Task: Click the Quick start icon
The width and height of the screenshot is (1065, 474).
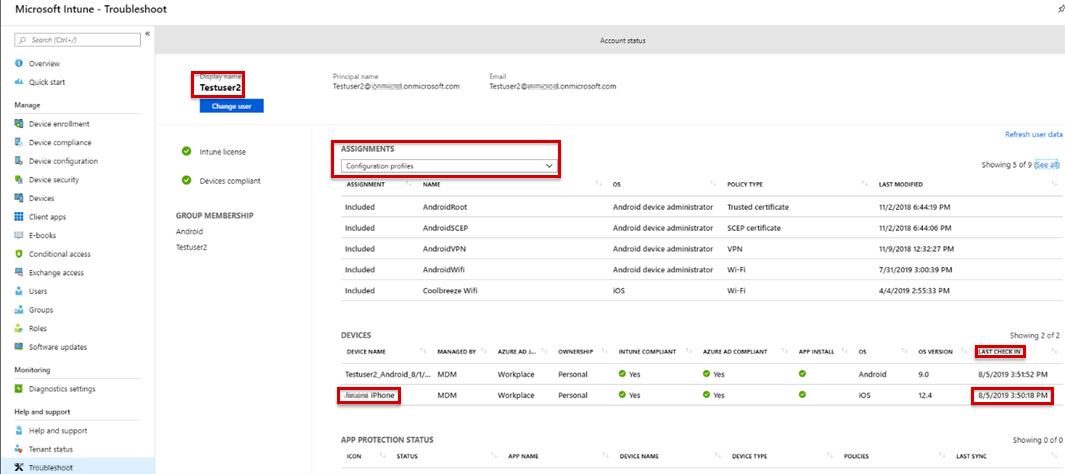Action: point(19,82)
